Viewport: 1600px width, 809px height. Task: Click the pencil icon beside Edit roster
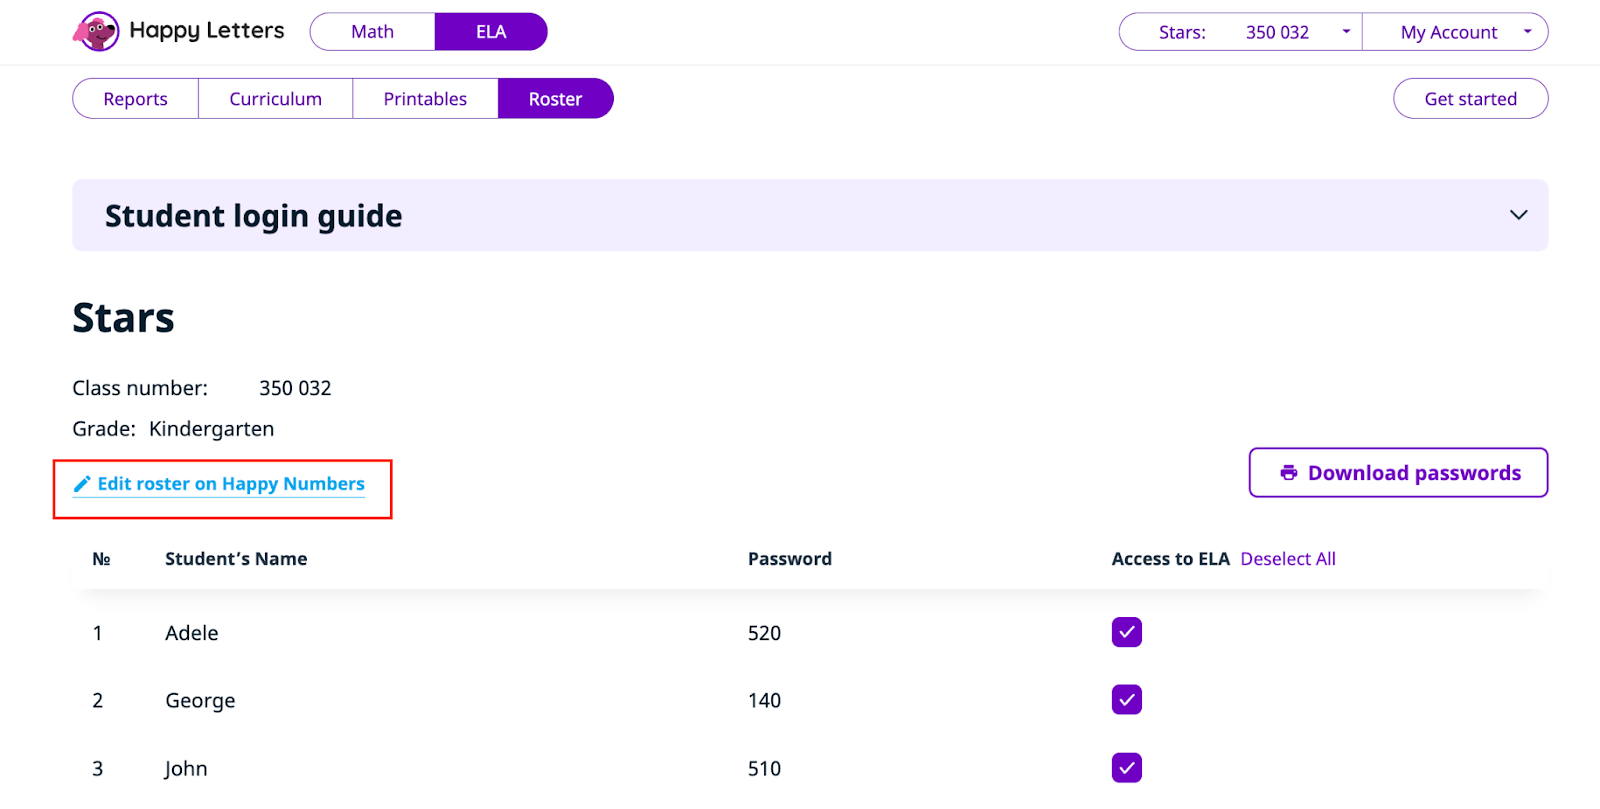82,484
